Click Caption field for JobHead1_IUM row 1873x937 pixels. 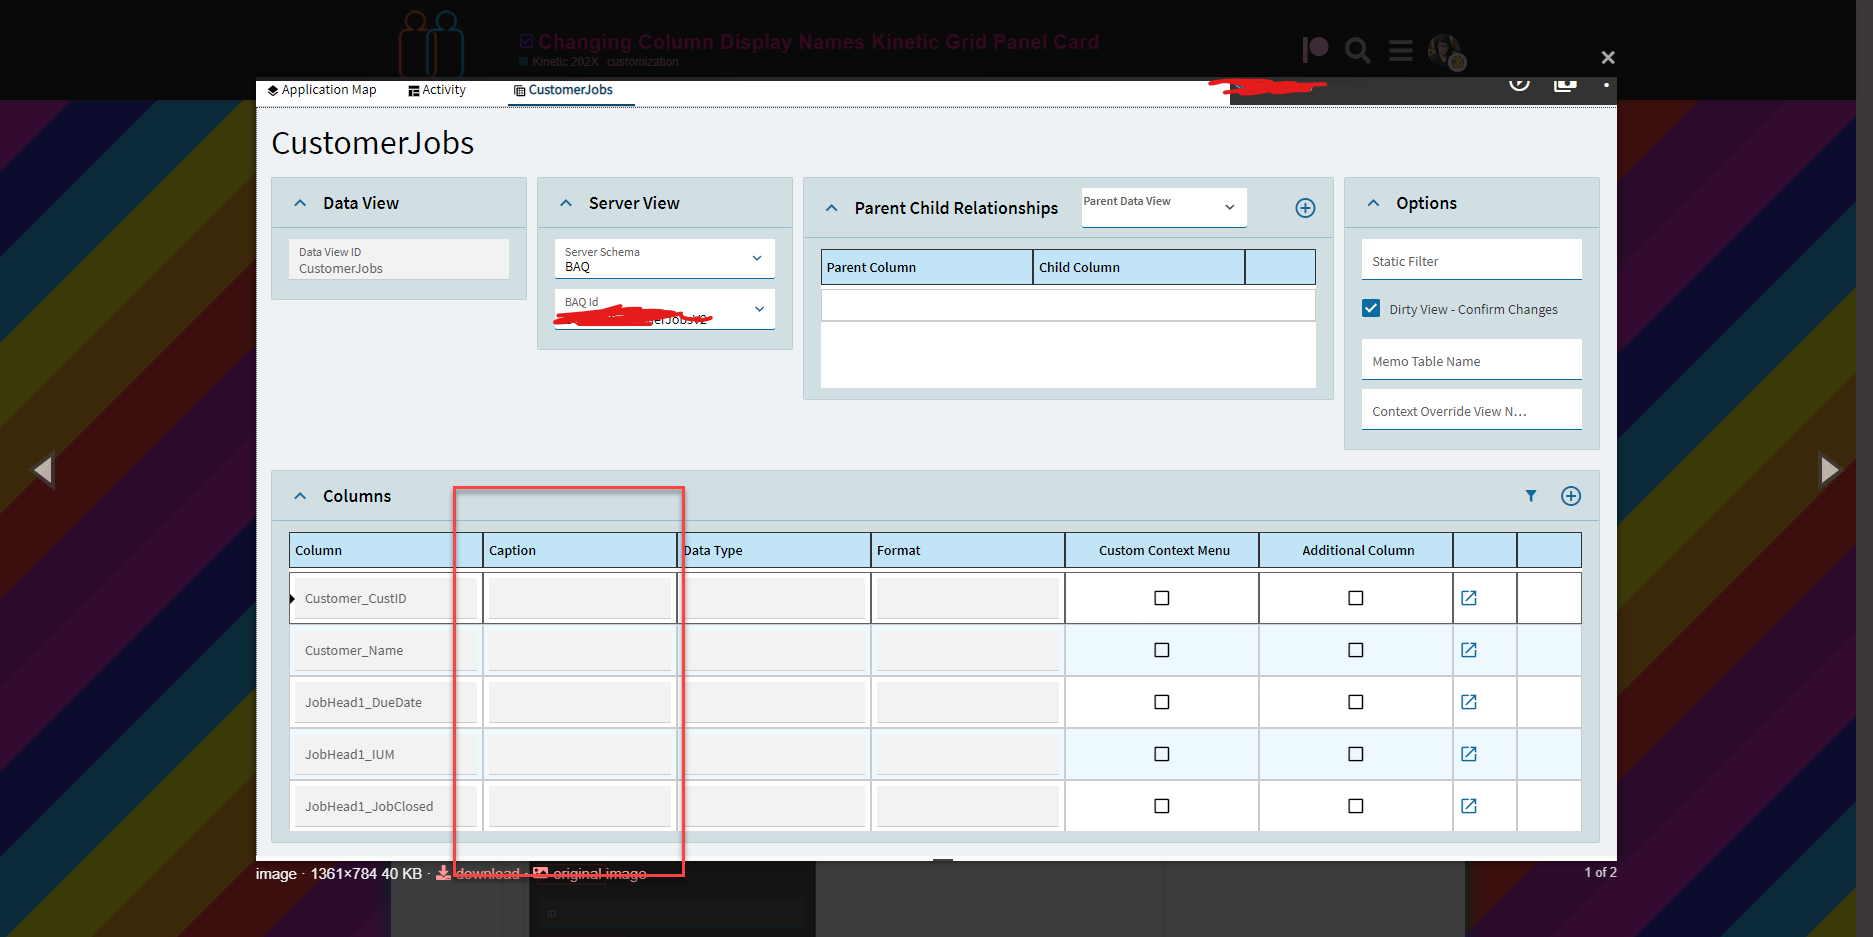580,754
